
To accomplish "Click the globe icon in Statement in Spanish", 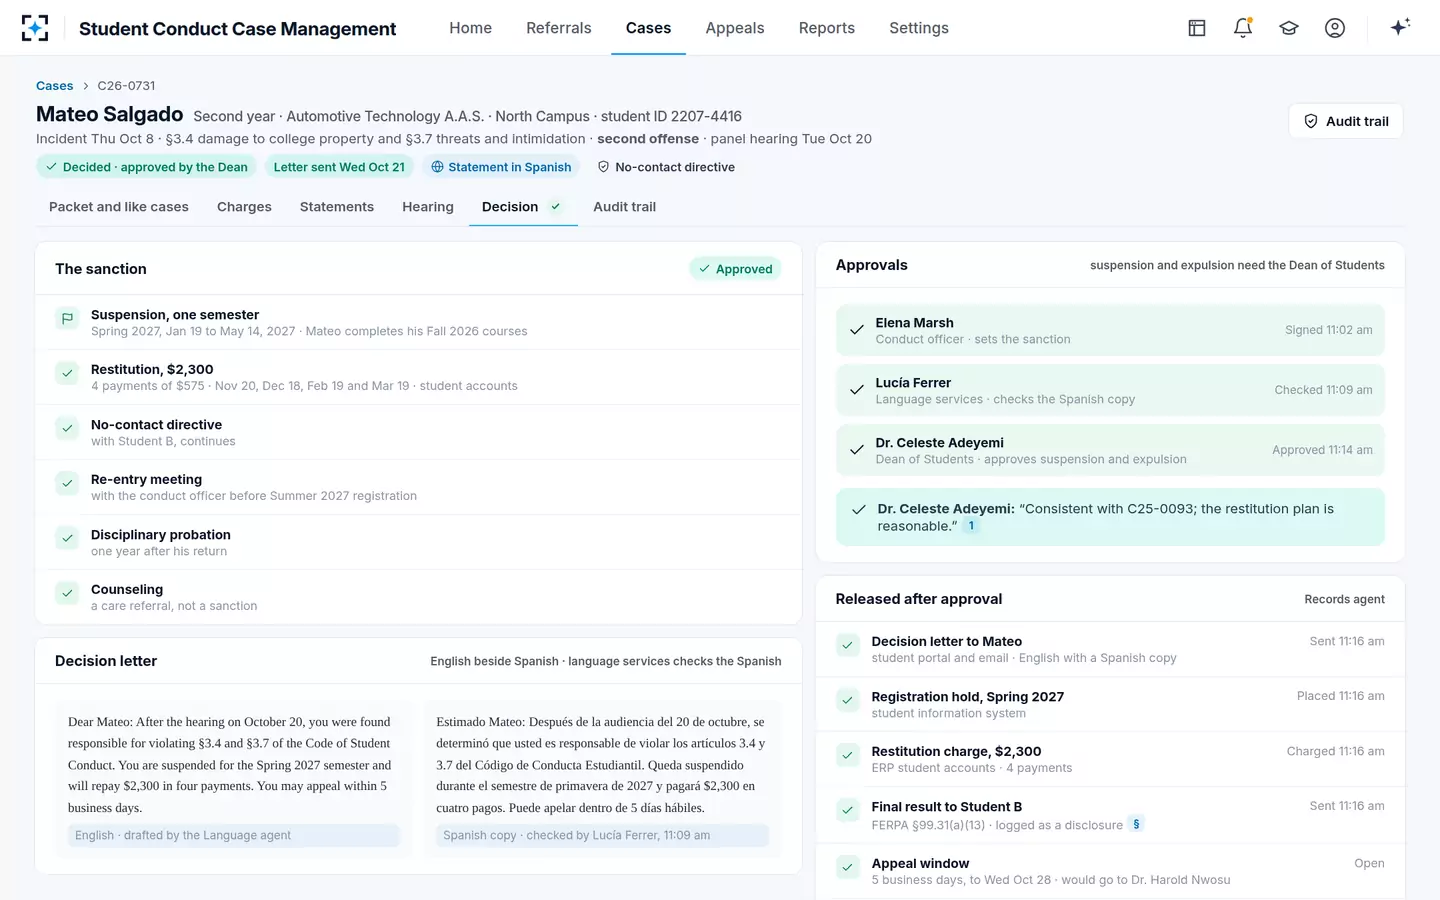I will pyautogui.click(x=437, y=167).
